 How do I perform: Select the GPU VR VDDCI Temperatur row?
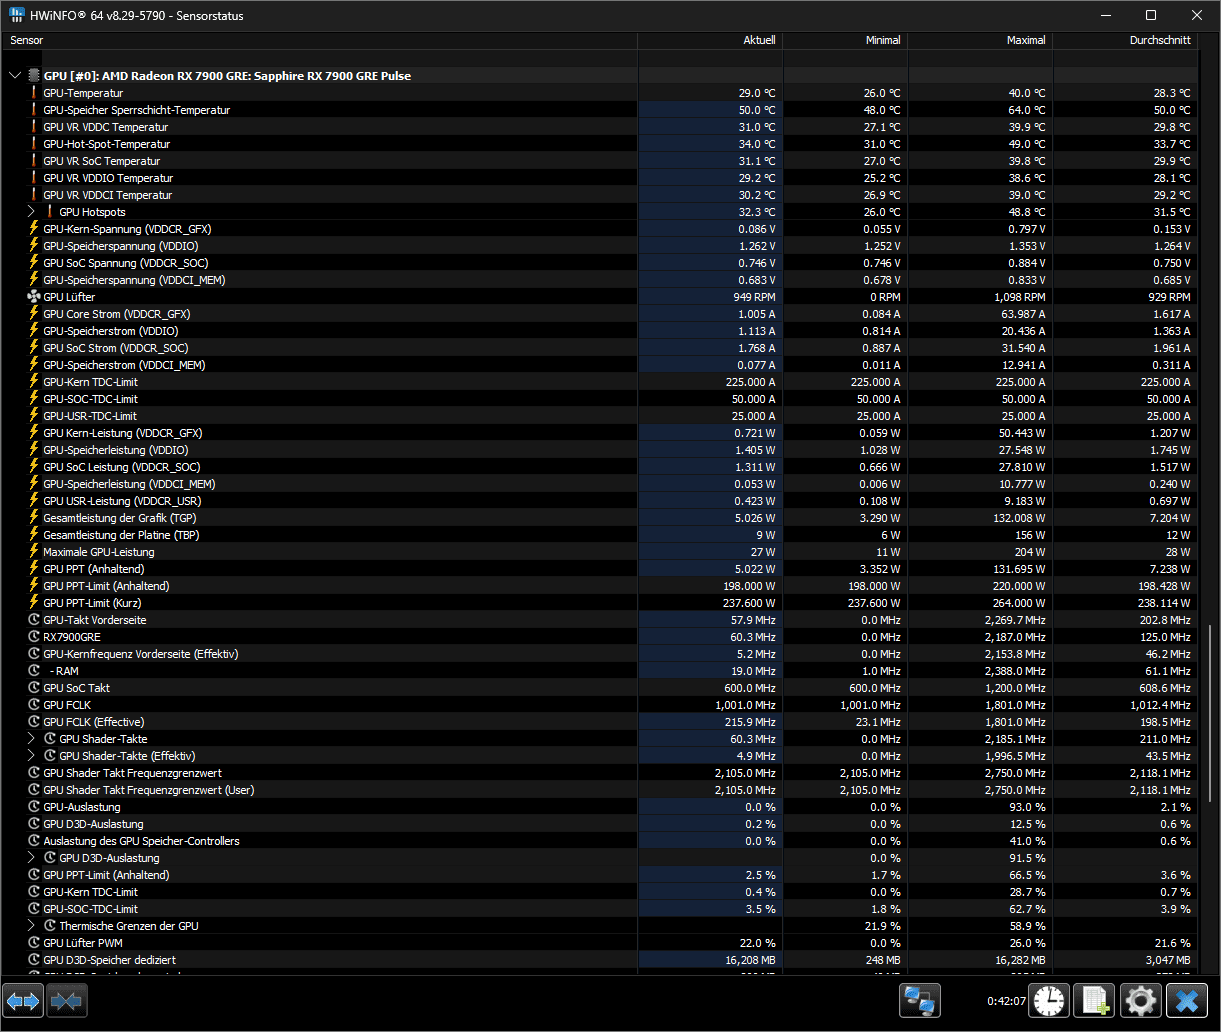coord(600,195)
